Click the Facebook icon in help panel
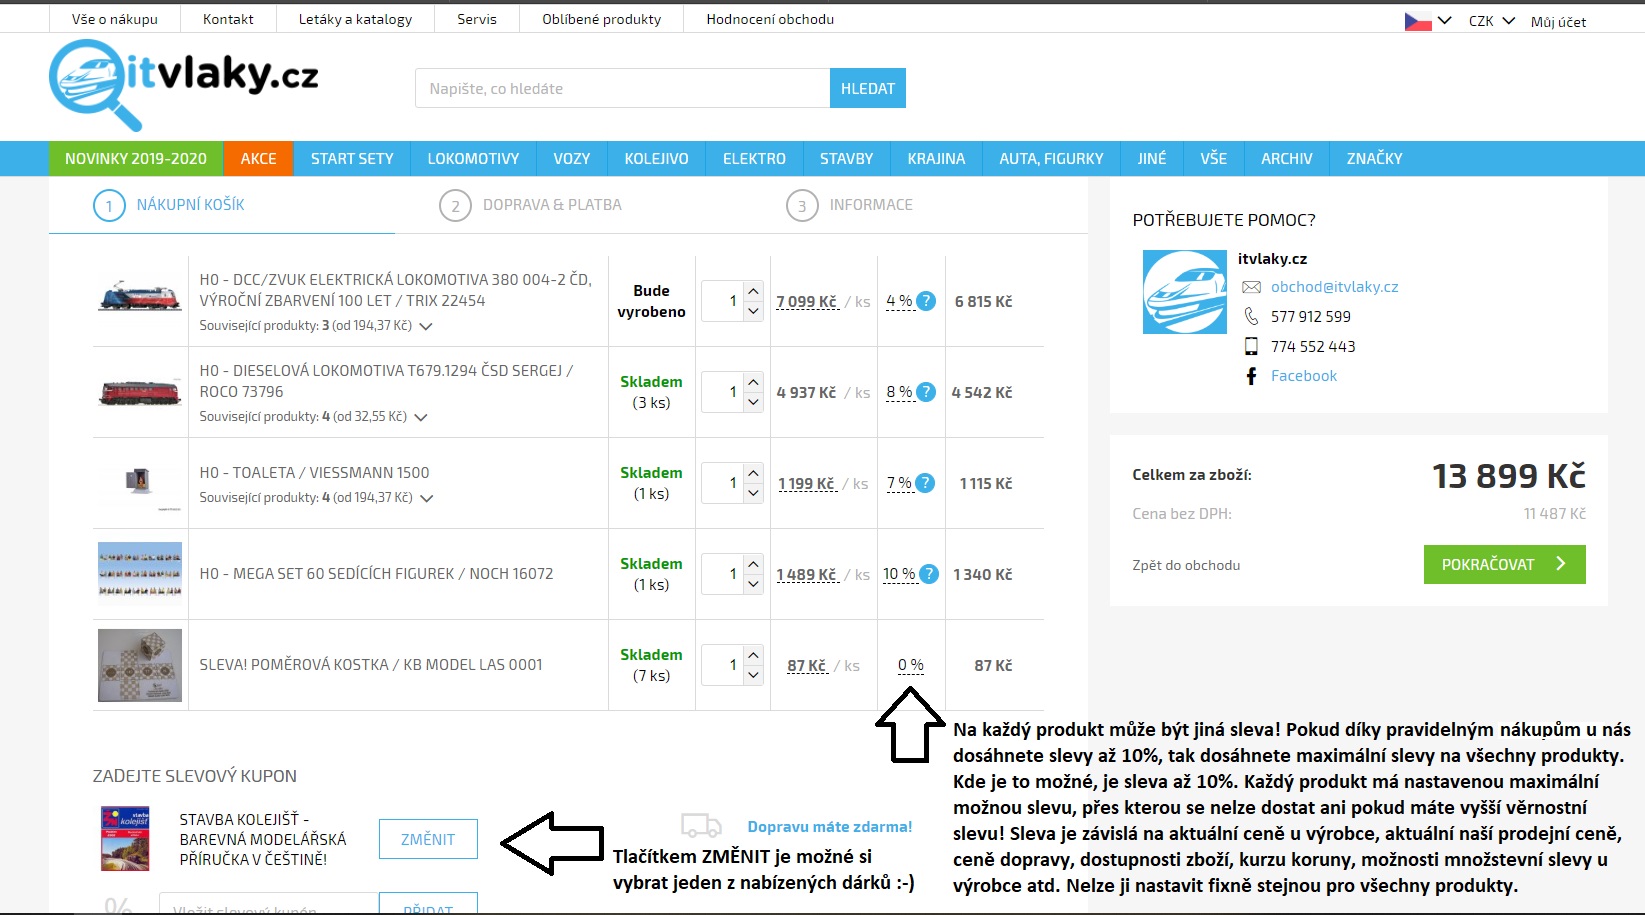This screenshot has width=1645, height=915. [1251, 376]
